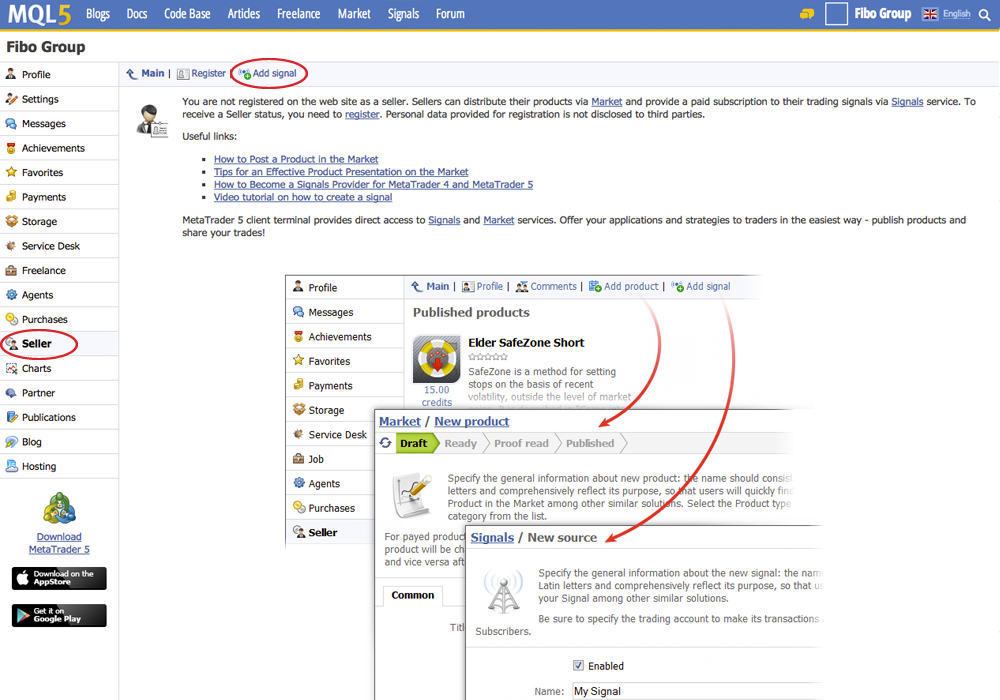This screenshot has width=1000, height=700.
Task: Select the Published stage step
Action: pyautogui.click(x=590, y=443)
